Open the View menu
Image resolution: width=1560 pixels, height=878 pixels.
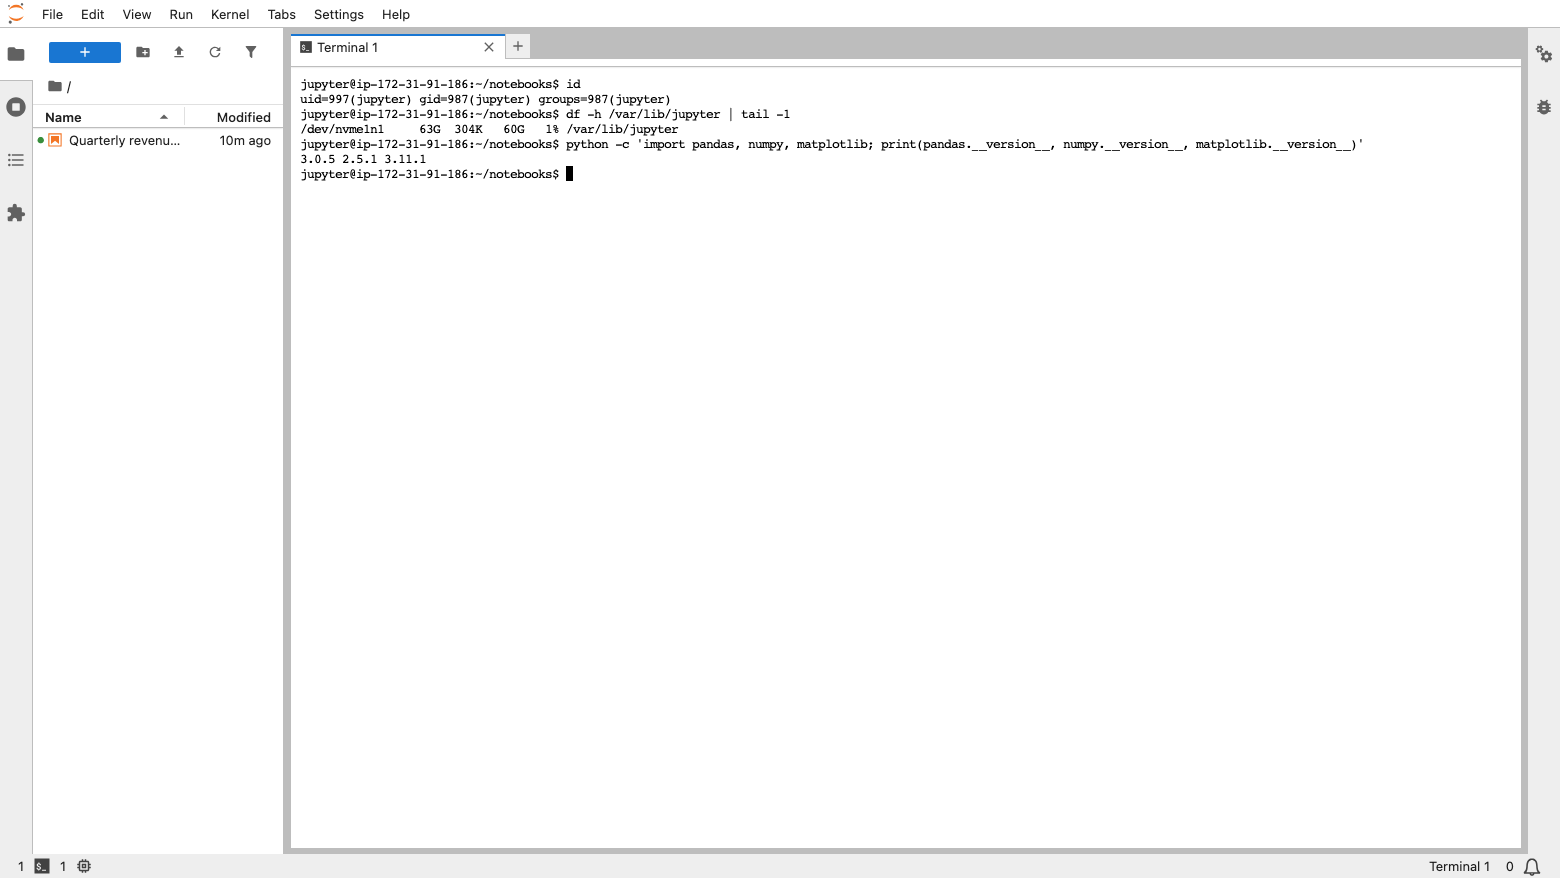(x=137, y=14)
